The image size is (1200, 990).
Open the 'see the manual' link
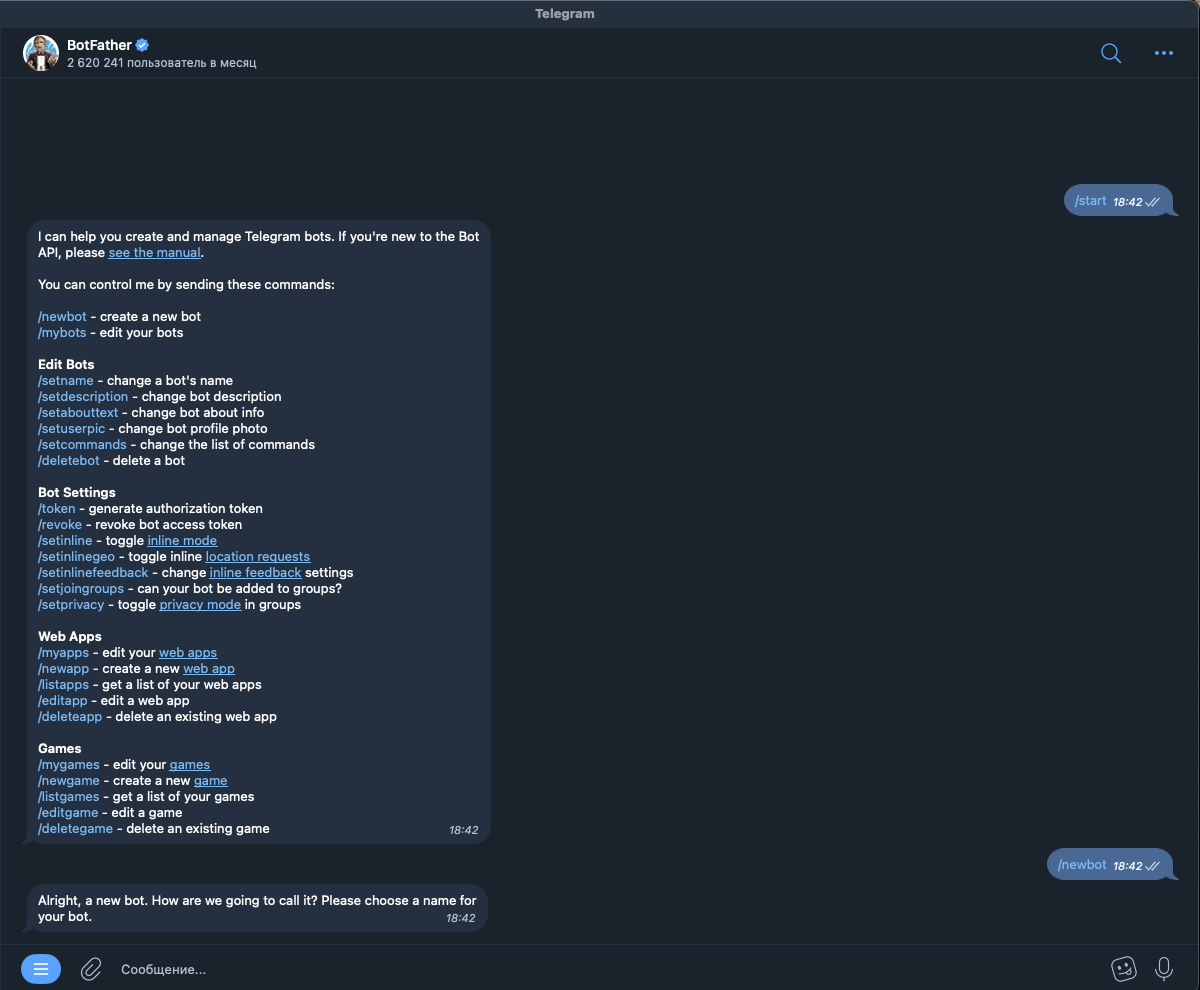point(155,253)
